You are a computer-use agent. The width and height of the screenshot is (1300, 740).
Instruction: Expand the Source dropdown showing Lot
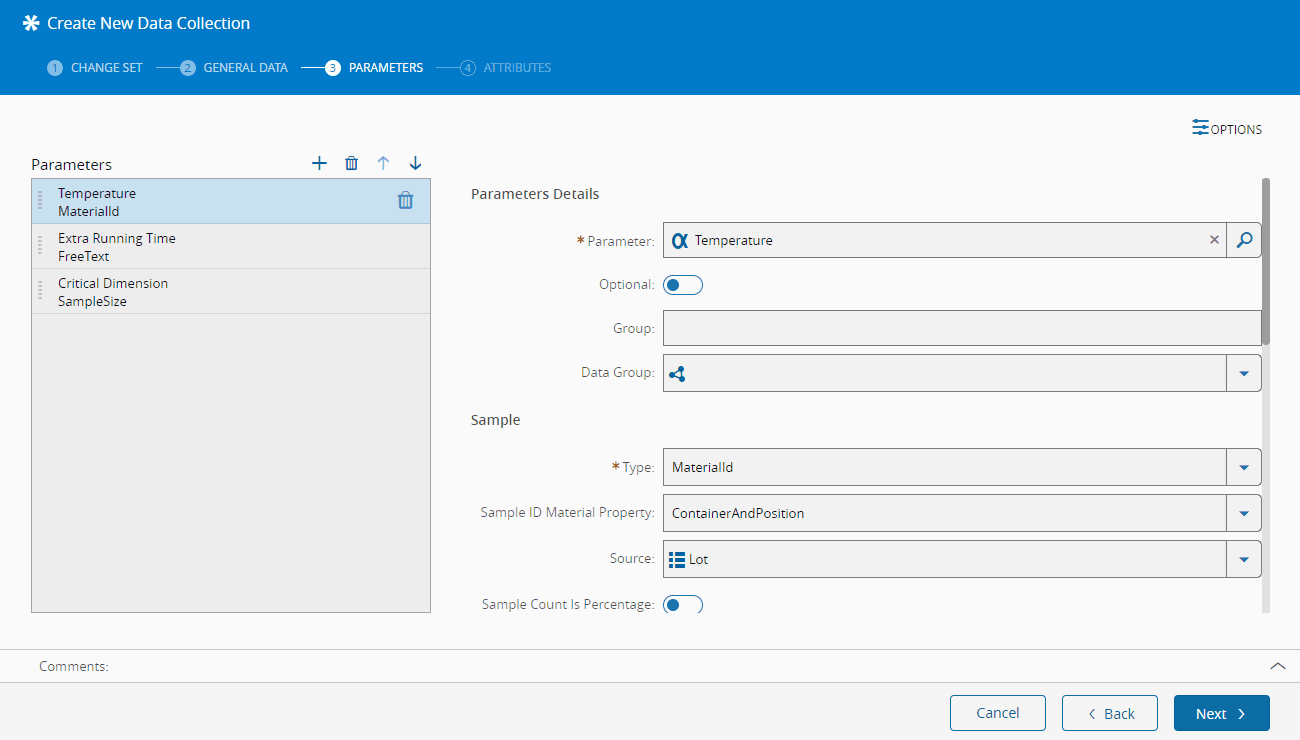point(1244,559)
